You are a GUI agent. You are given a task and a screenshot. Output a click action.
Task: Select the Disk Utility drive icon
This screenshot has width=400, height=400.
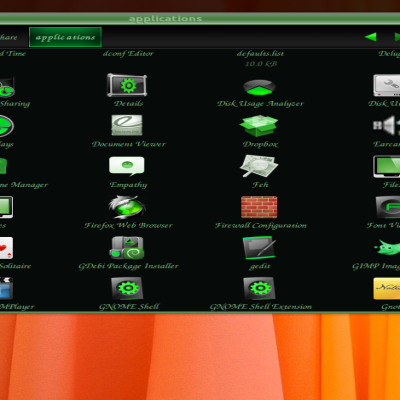click(x=387, y=85)
